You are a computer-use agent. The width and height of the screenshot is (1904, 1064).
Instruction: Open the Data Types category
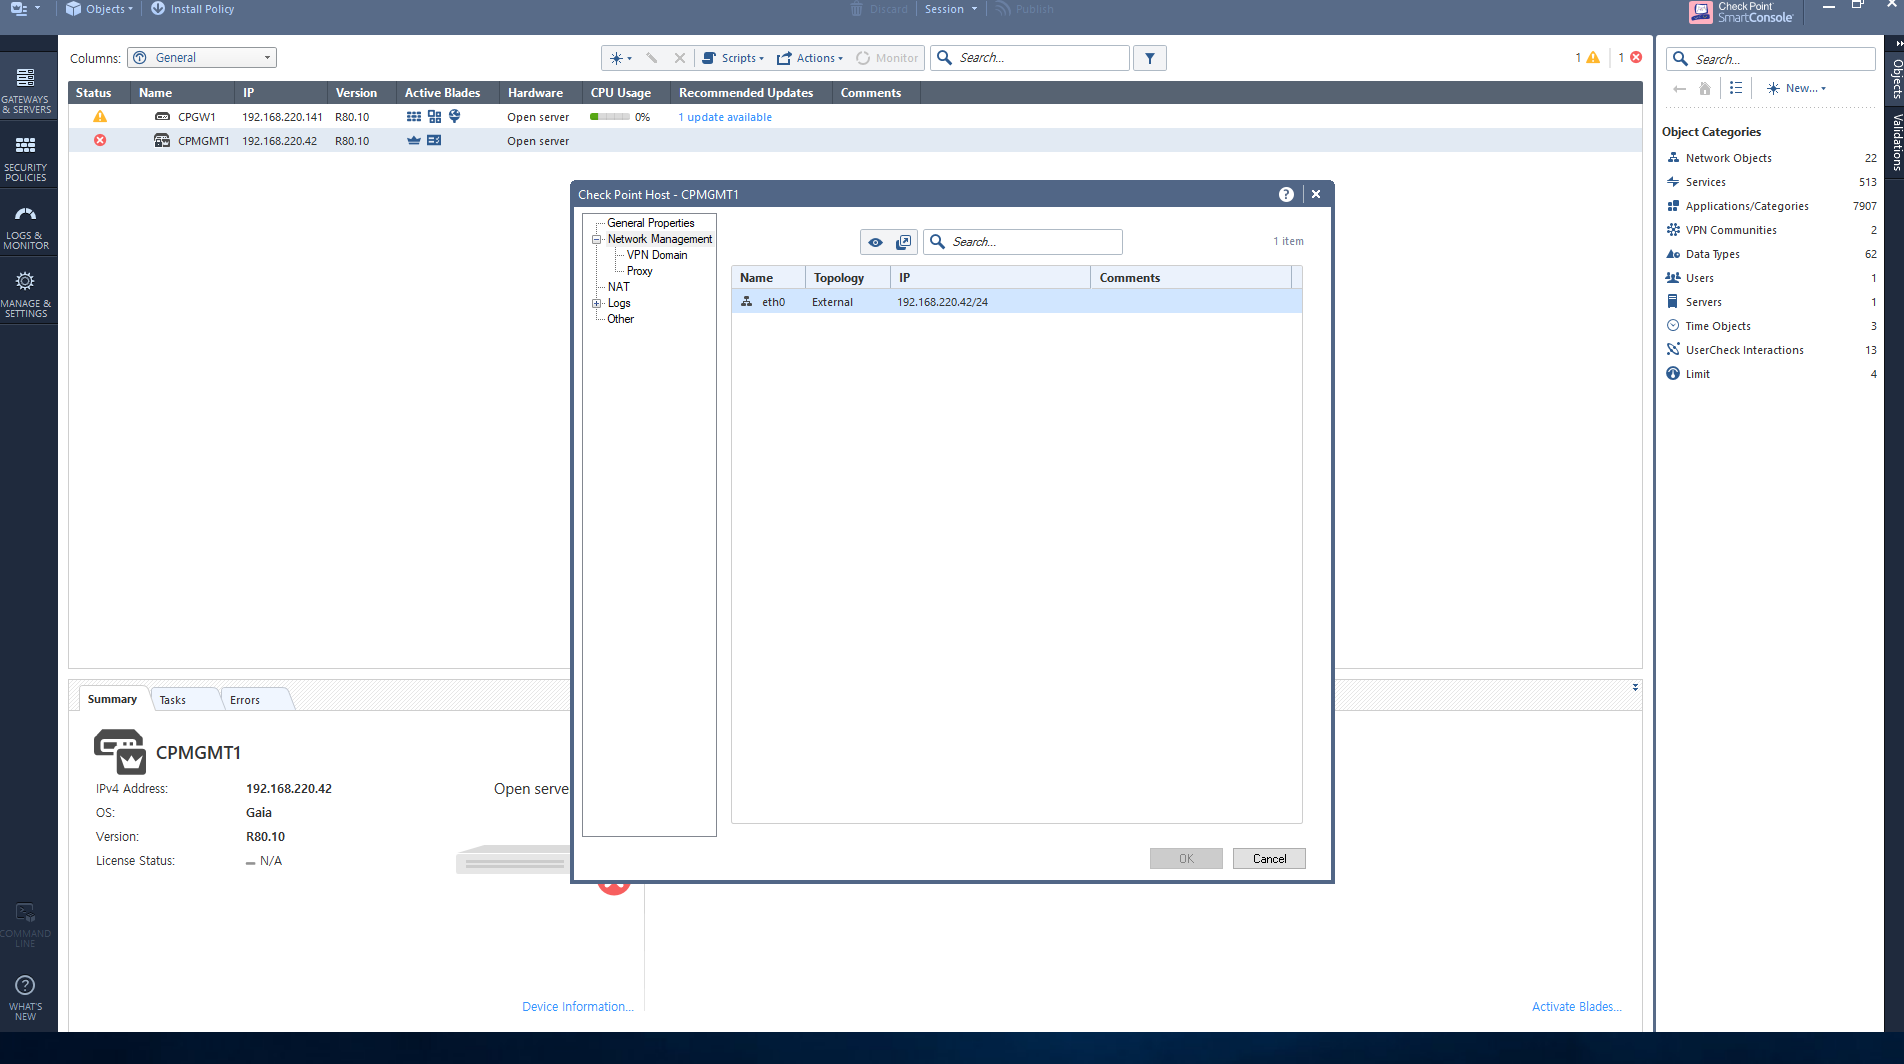(x=1771, y=254)
